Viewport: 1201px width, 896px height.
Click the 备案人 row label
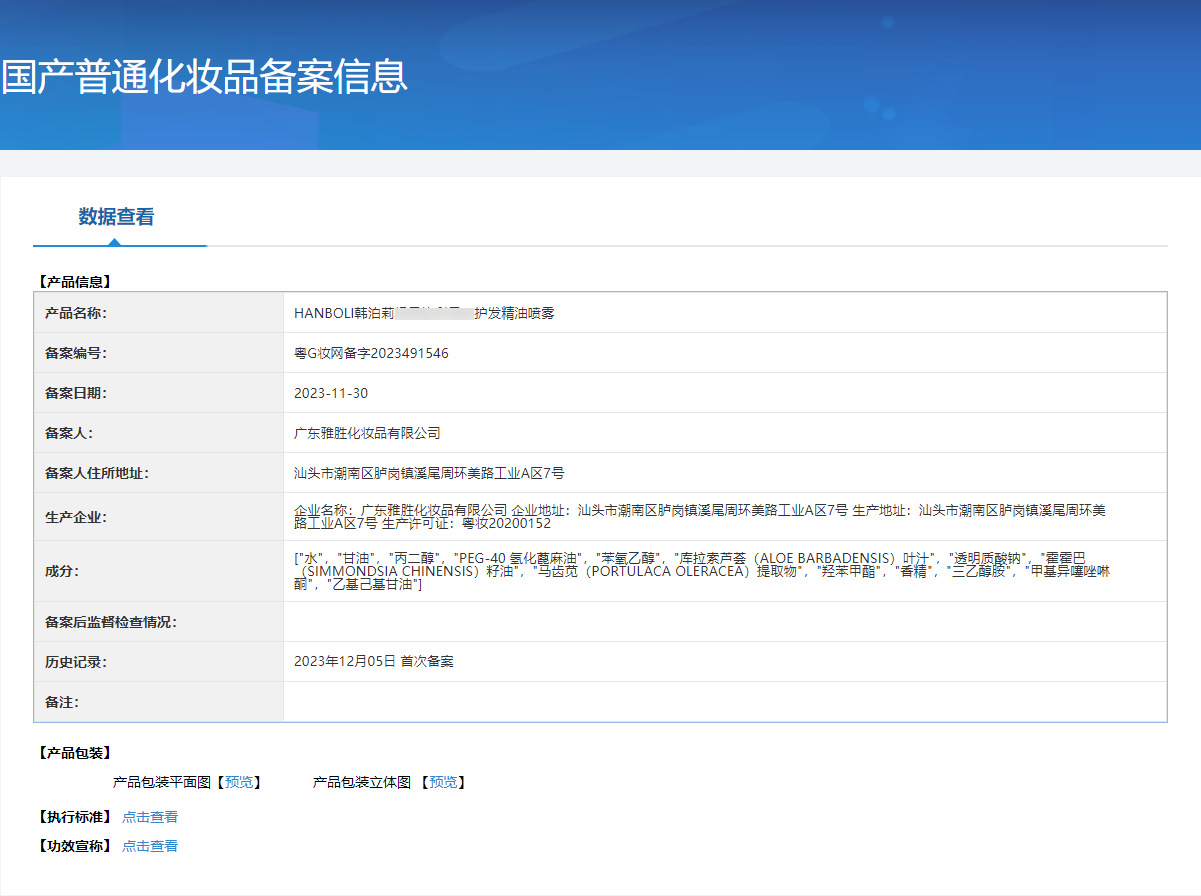coord(69,433)
